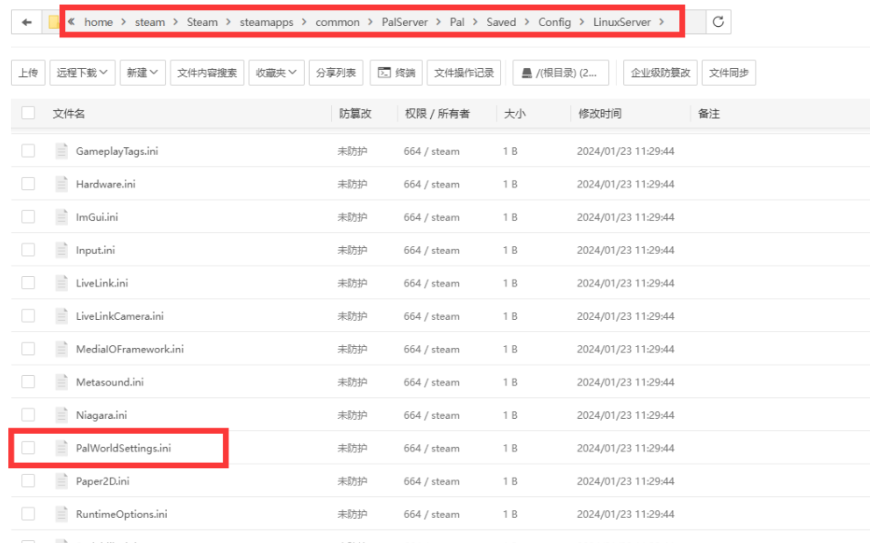Expand the 收藏夹 favorites dropdown

(276, 73)
